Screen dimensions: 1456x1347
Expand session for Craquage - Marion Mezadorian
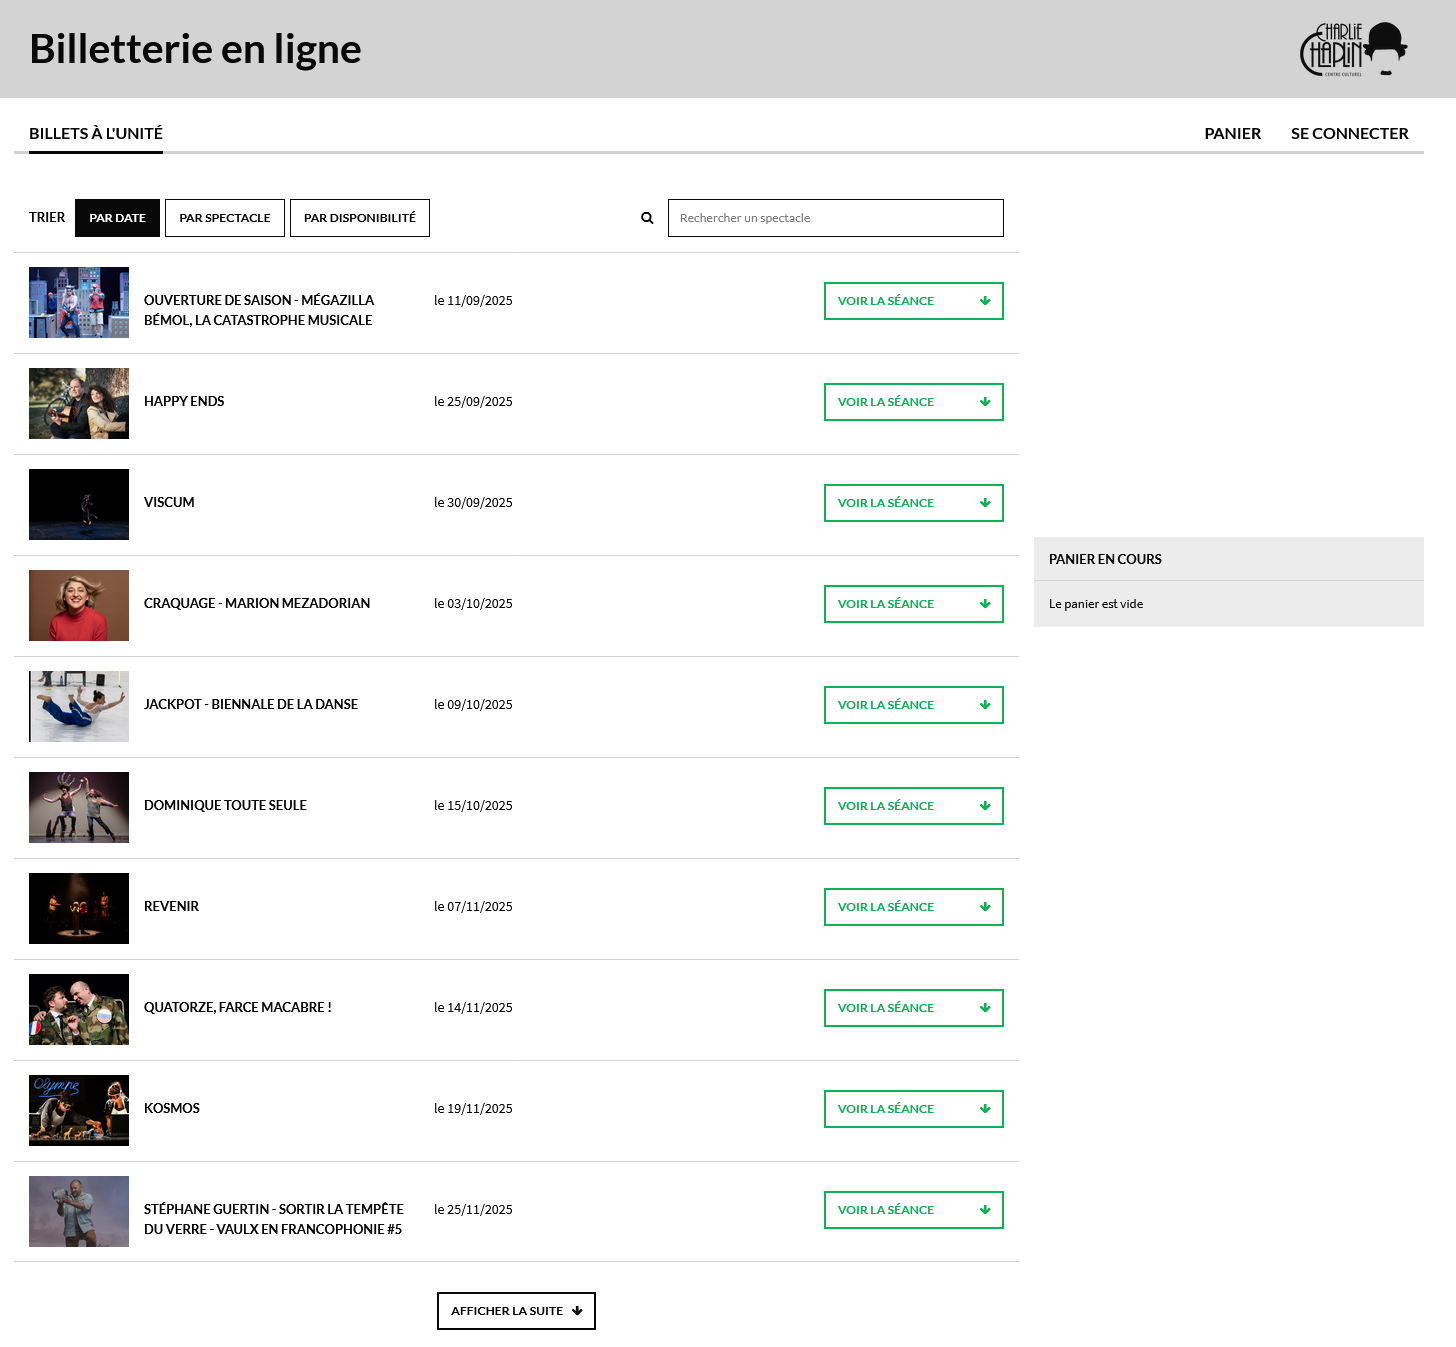click(913, 604)
